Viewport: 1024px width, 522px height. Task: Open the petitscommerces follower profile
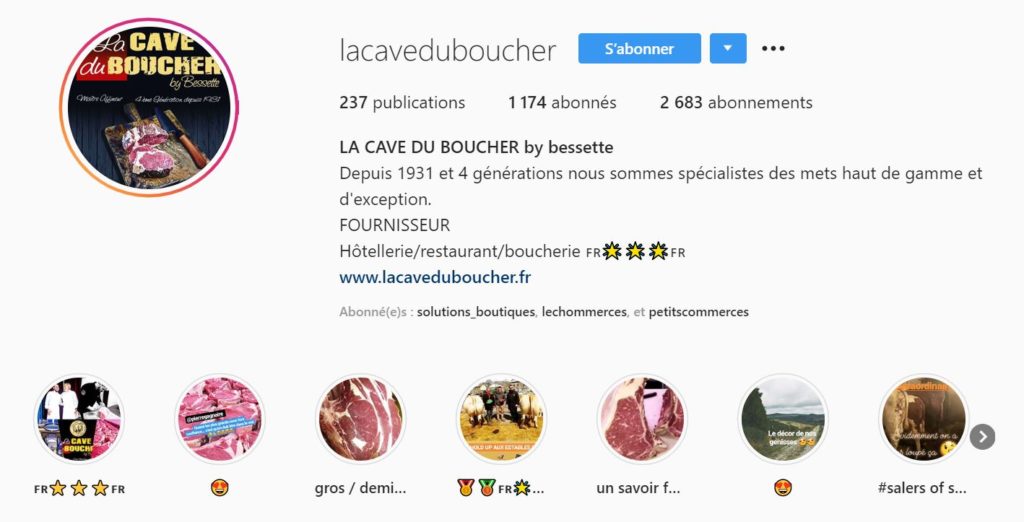coord(699,312)
